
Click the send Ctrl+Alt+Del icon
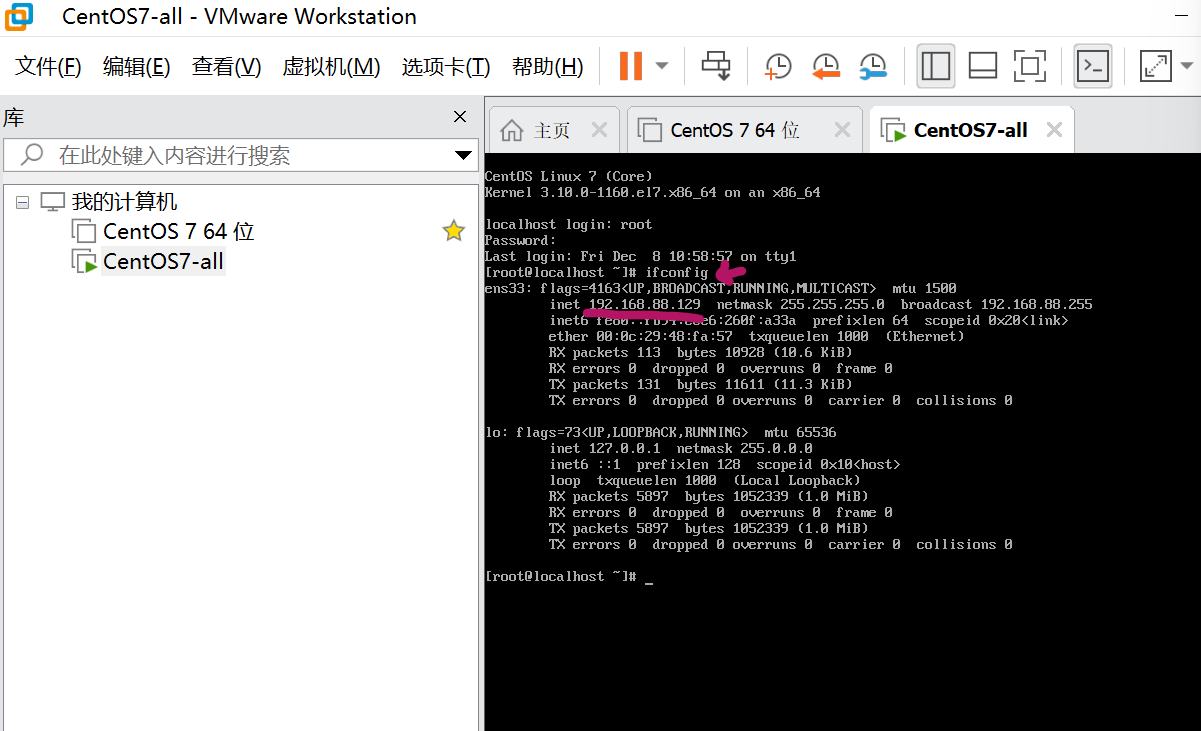click(x=716, y=66)
